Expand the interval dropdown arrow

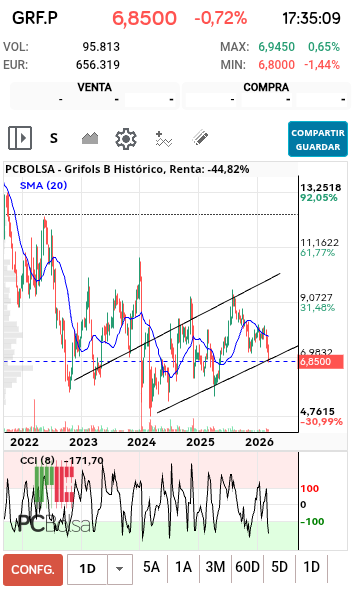click(120, 569)
